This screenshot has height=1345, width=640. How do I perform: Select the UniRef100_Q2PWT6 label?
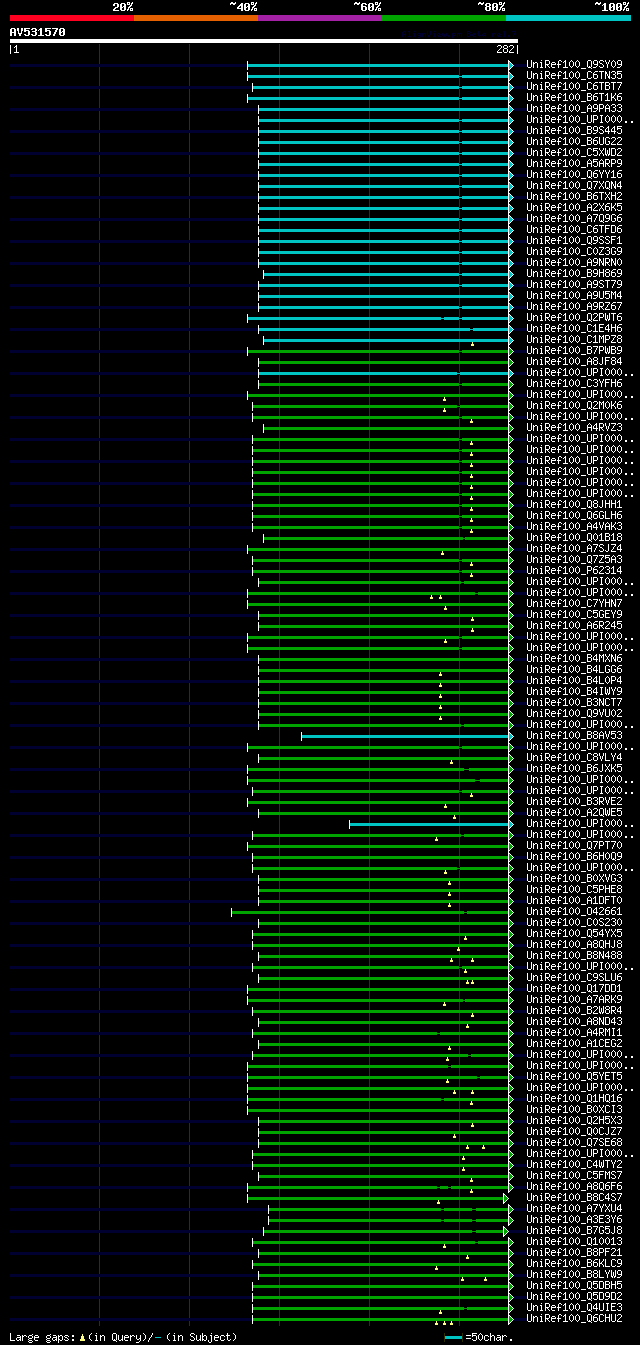(x=574, y=317)
